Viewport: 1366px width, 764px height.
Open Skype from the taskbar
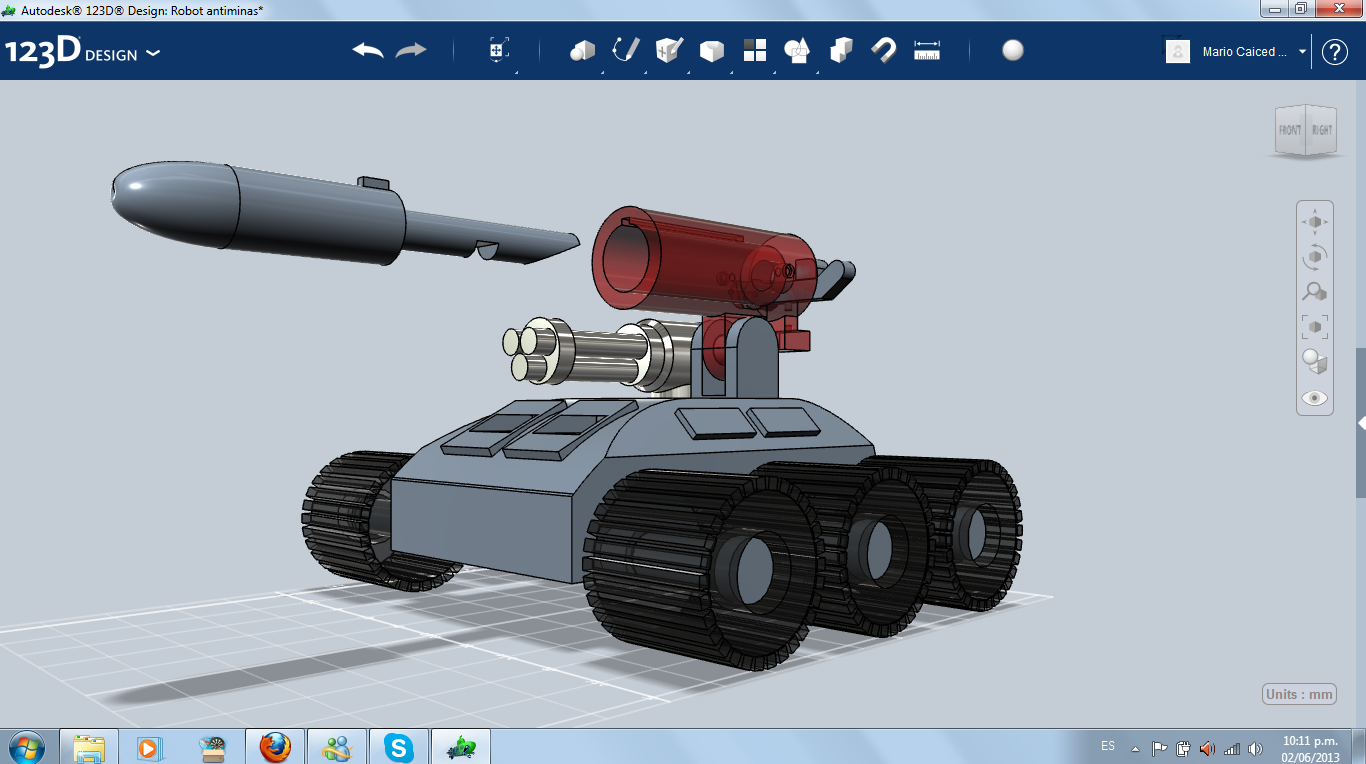[399, 747]
